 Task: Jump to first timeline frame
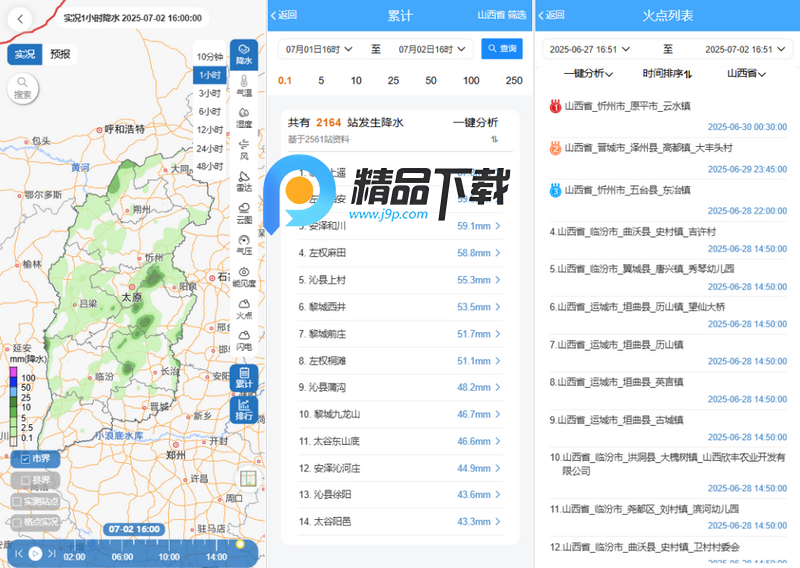[x=19, y=553]
